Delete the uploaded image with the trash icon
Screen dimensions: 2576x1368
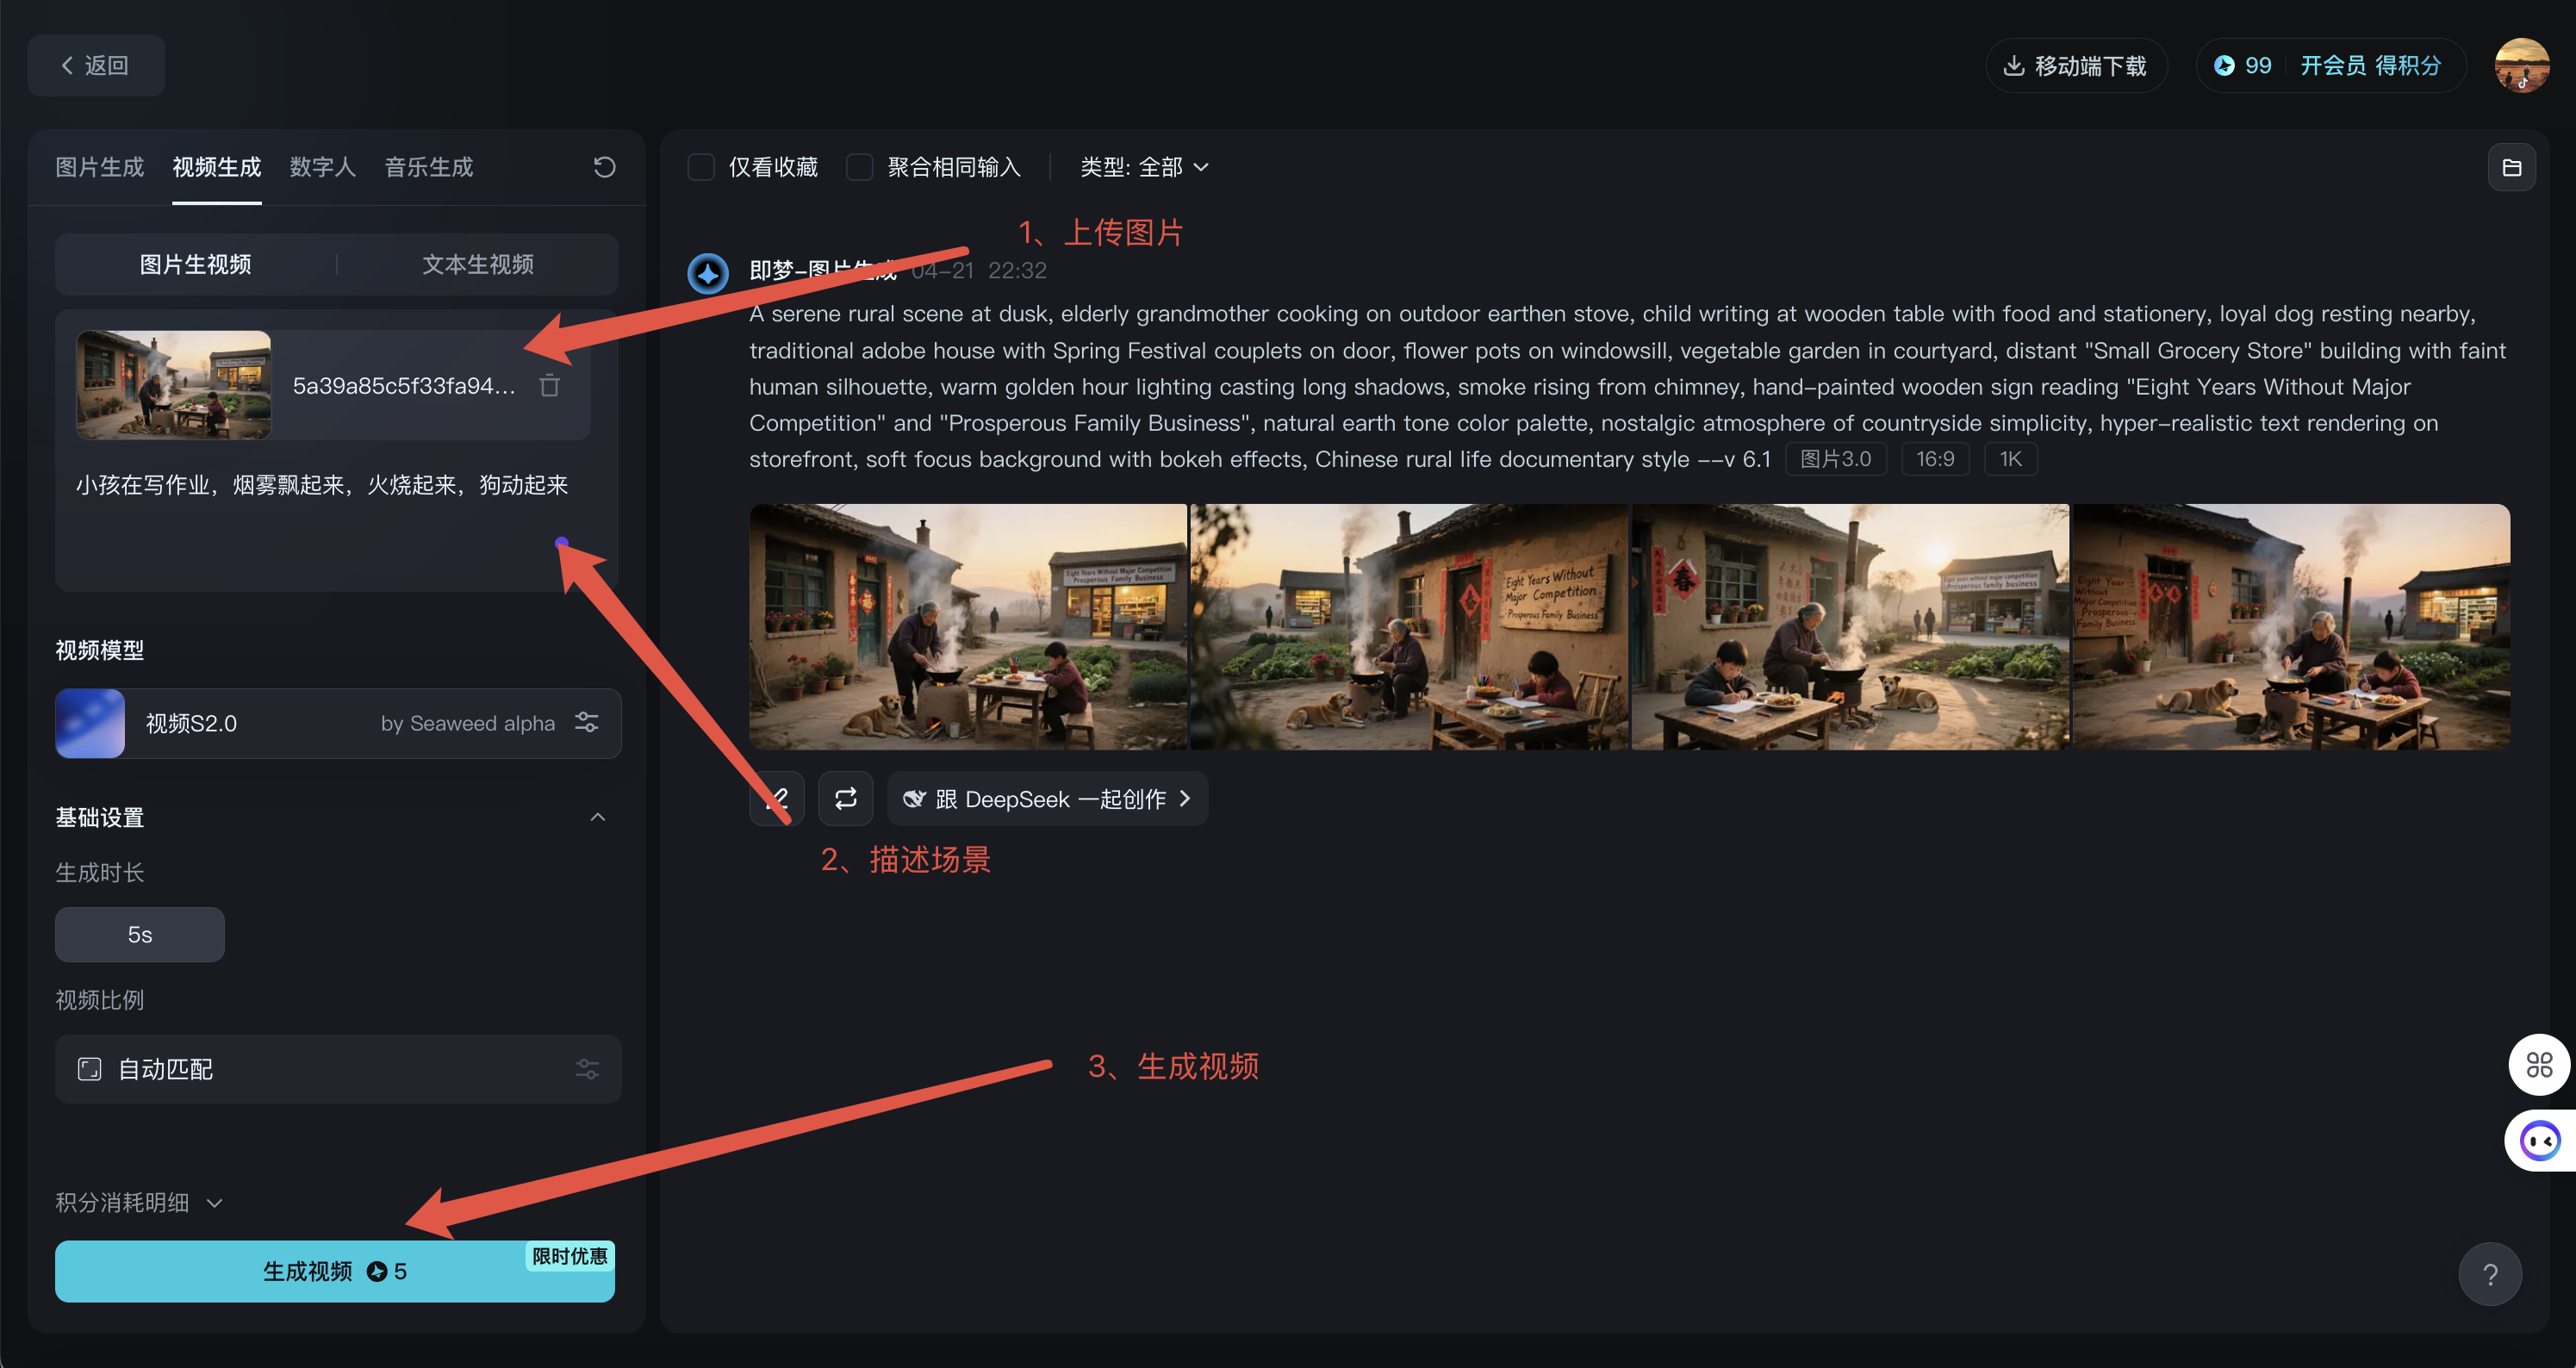point(549,385)
